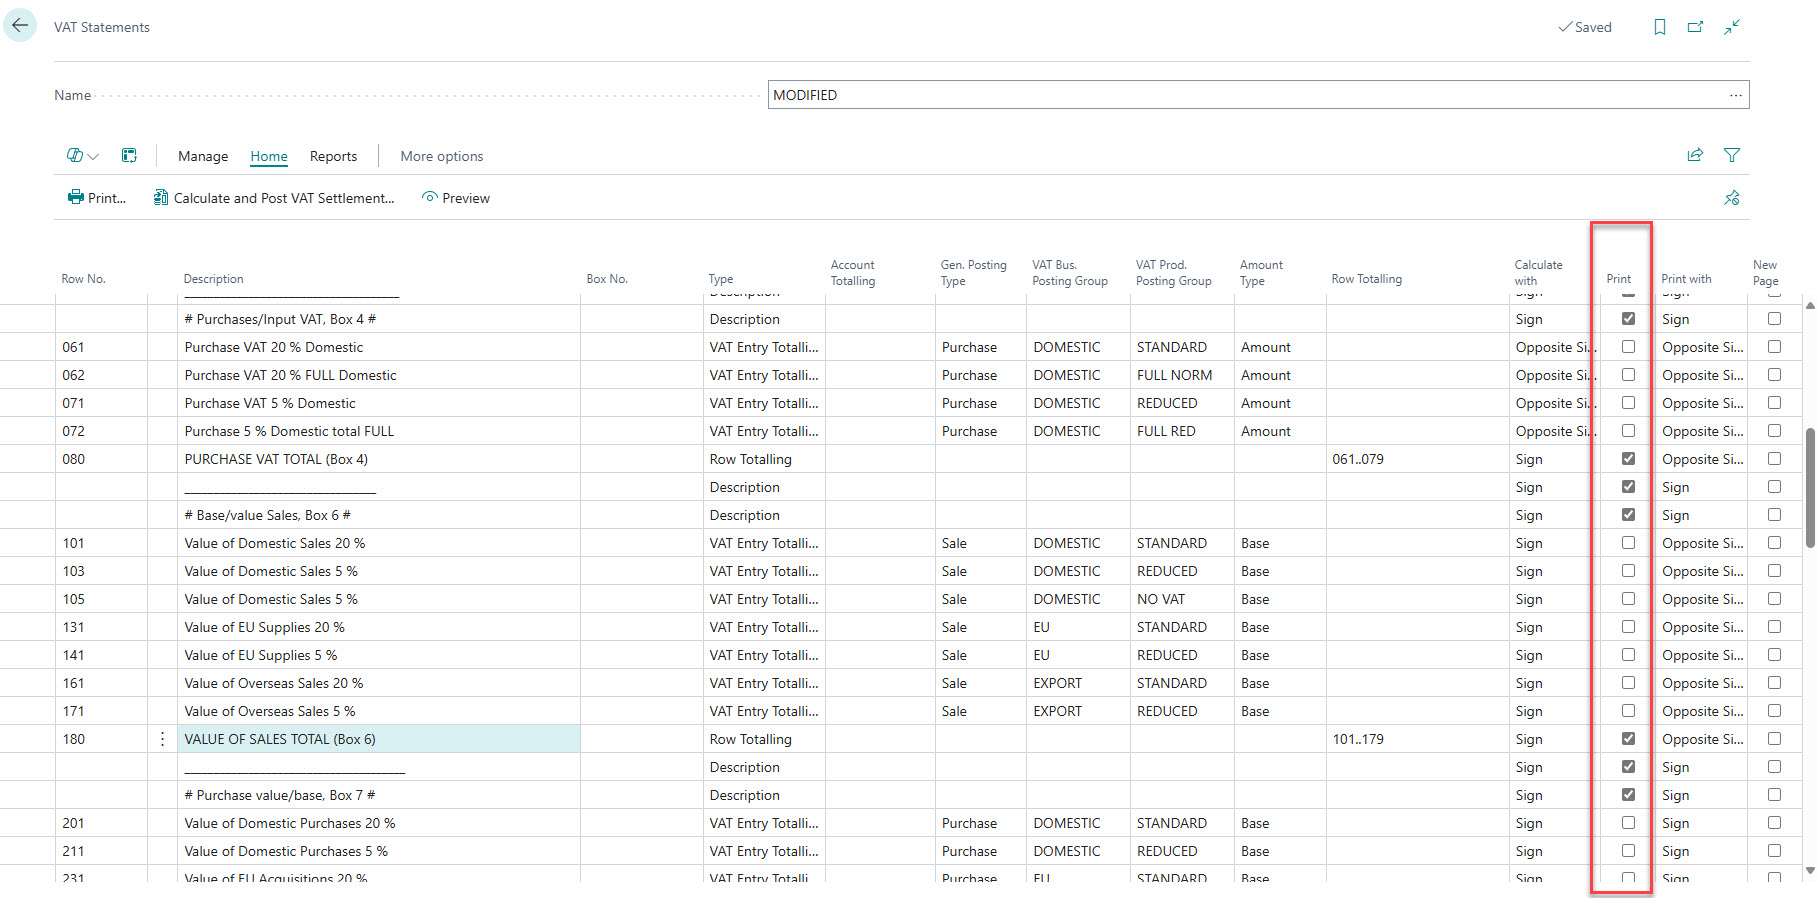Click the Type column header
This screenshot has width=1817, height=898.
pyautogui.click(x=721, y=279)
